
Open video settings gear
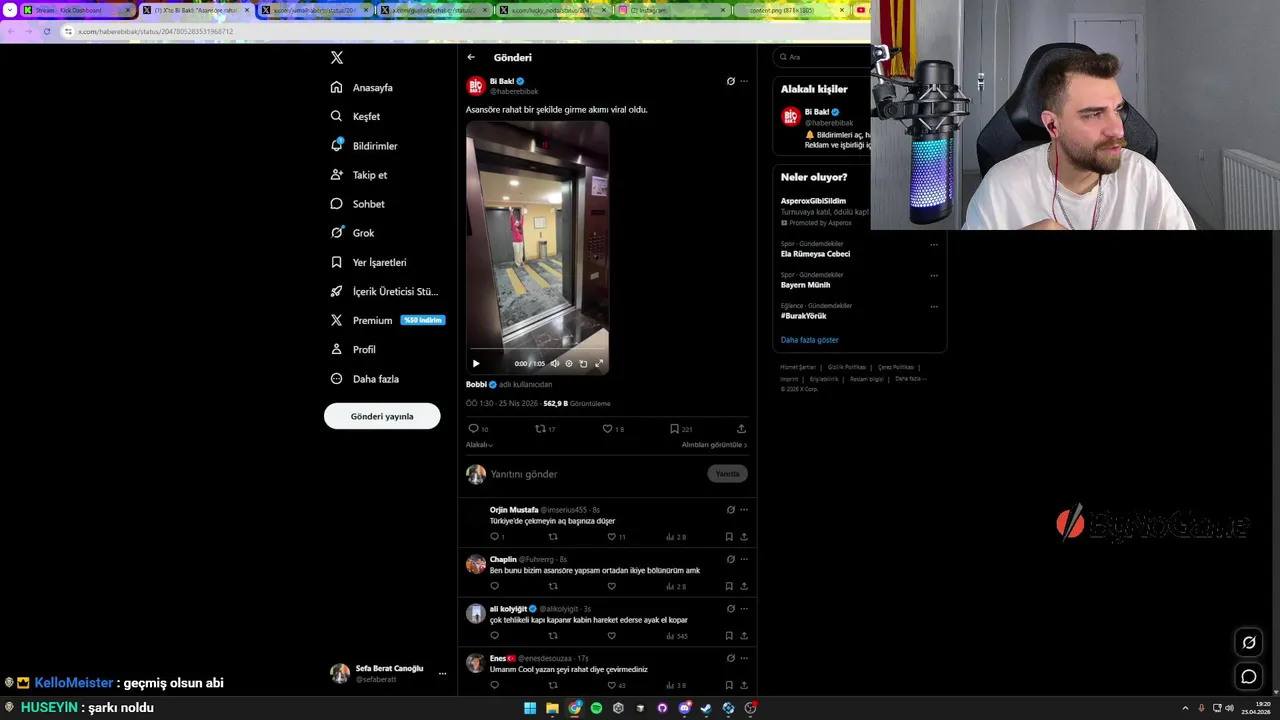[569, 363]
